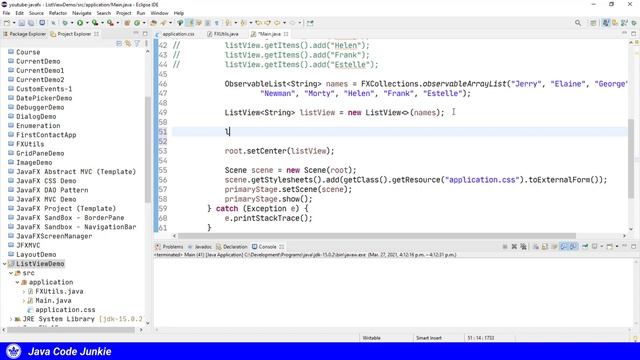Open the File menu
The image size is (640, 360).
[x=6, y=13]
